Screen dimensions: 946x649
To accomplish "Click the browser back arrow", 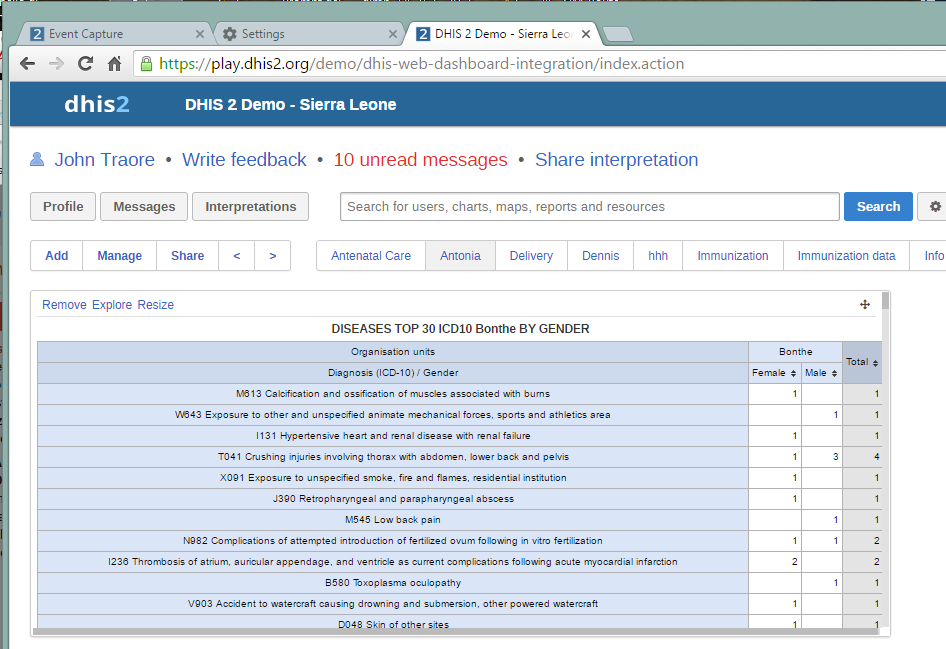I will pyautogui.click(x=27, y=64).
